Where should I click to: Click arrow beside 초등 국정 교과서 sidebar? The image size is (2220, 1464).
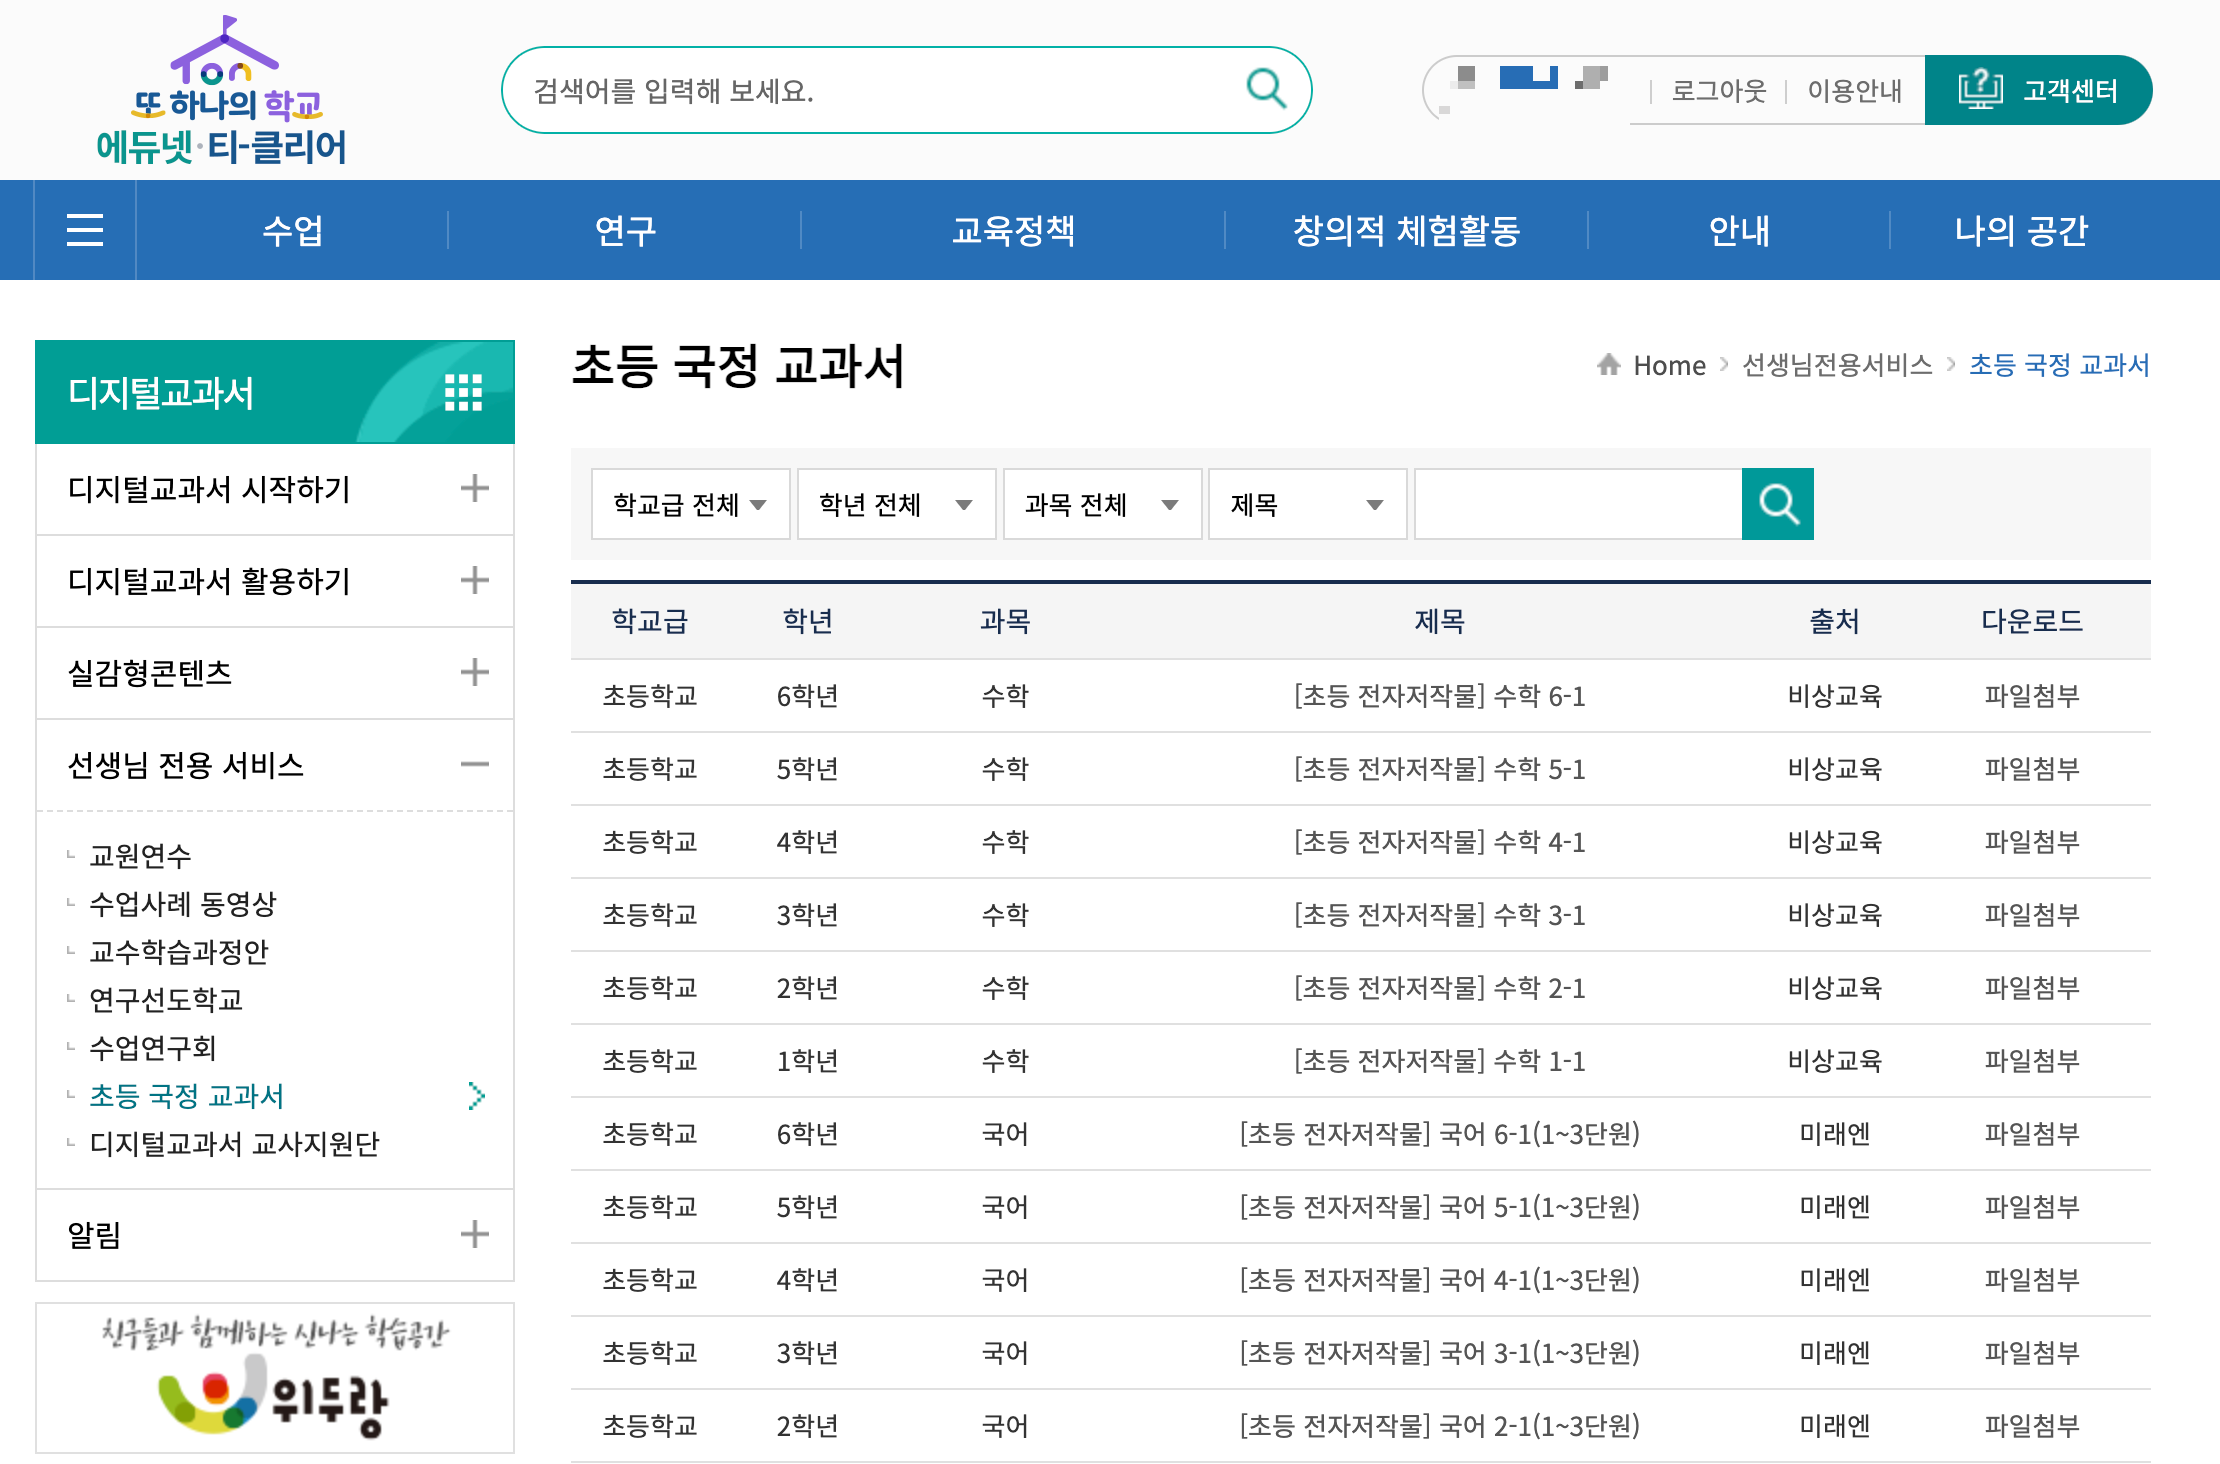click(x=477, y=1096)
